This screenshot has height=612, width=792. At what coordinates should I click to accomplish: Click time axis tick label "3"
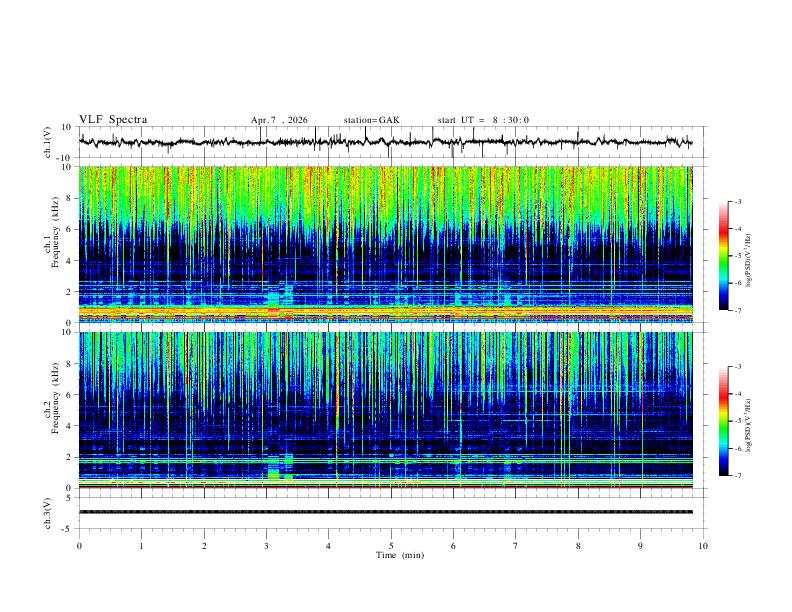click(x=266, y=546)
